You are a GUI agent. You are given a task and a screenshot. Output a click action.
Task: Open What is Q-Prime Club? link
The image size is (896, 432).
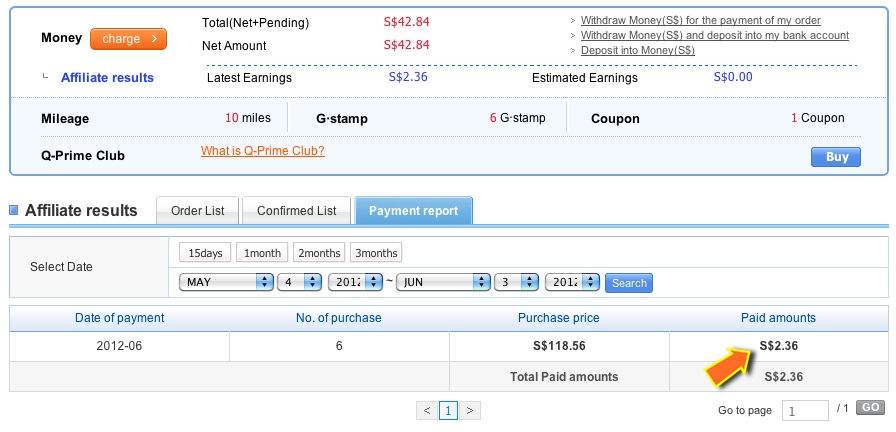[263, 151]
